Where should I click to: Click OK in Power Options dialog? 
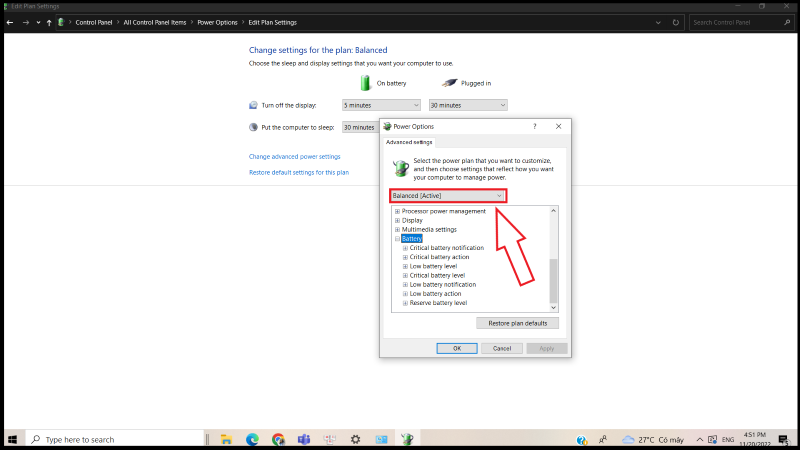pyautogui.click(x=457, y=348)
